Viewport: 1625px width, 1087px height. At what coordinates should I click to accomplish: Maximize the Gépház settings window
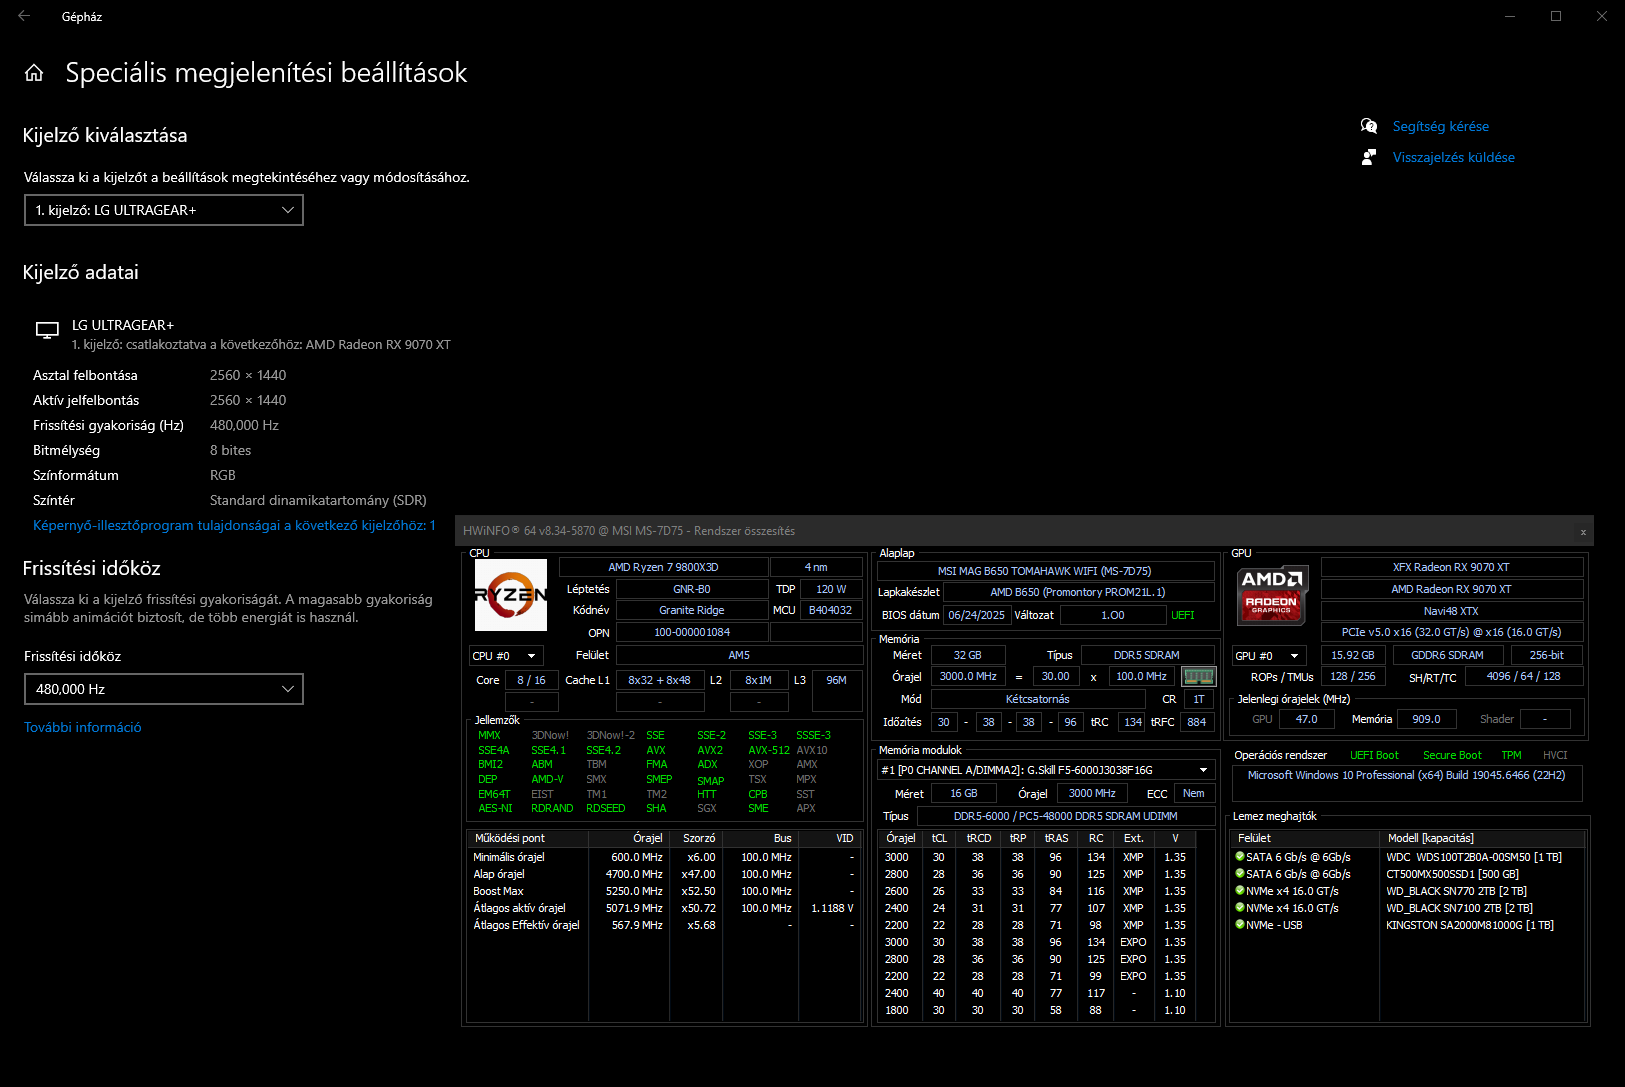[1556, 16]
